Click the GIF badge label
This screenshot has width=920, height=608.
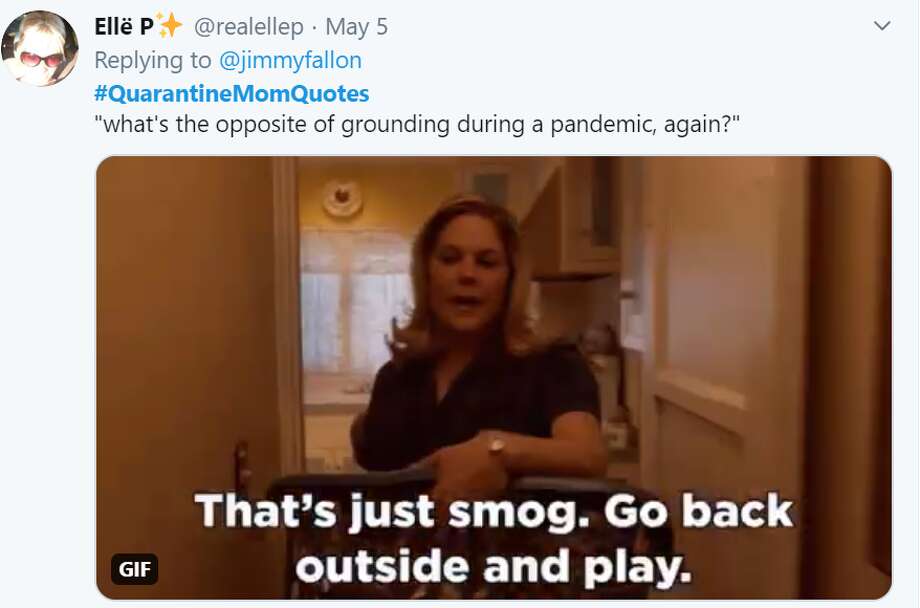(134, 569)
